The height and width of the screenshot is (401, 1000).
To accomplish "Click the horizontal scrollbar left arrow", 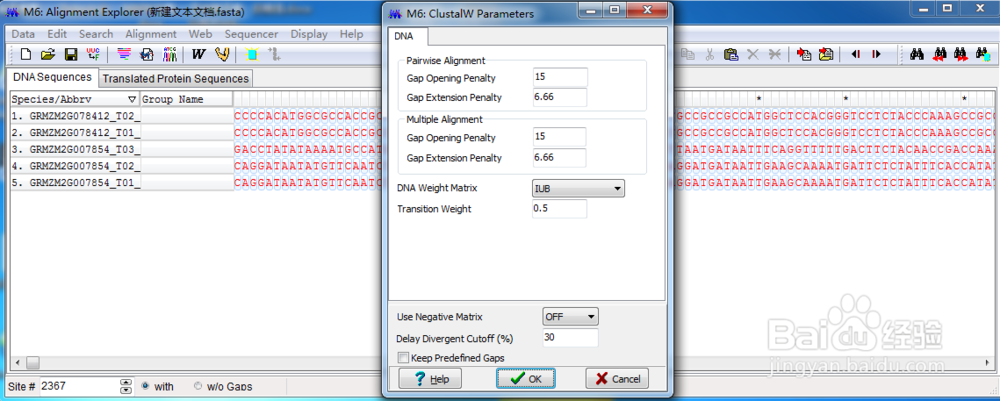I will [17, 363].
